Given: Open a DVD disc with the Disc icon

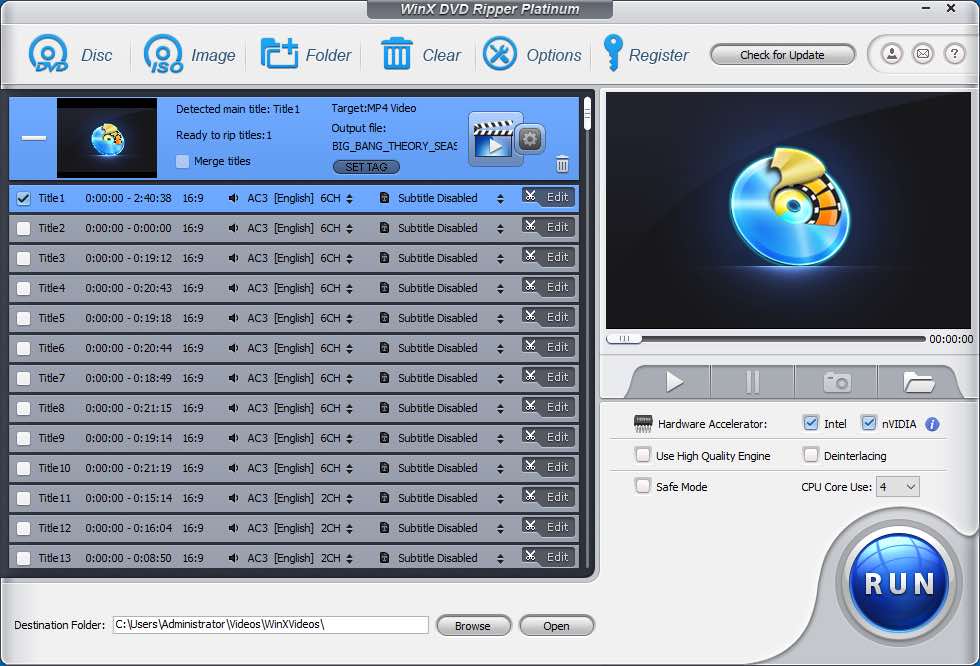Looking at the screenshot, I should (x=47, y=54).
